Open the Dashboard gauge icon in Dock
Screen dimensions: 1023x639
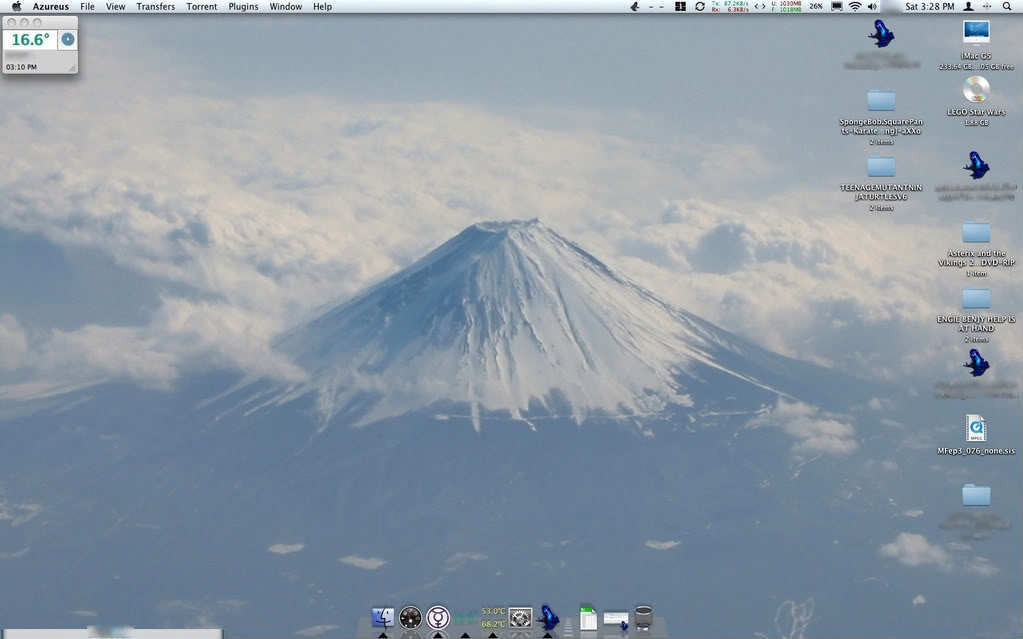(410, 617)
